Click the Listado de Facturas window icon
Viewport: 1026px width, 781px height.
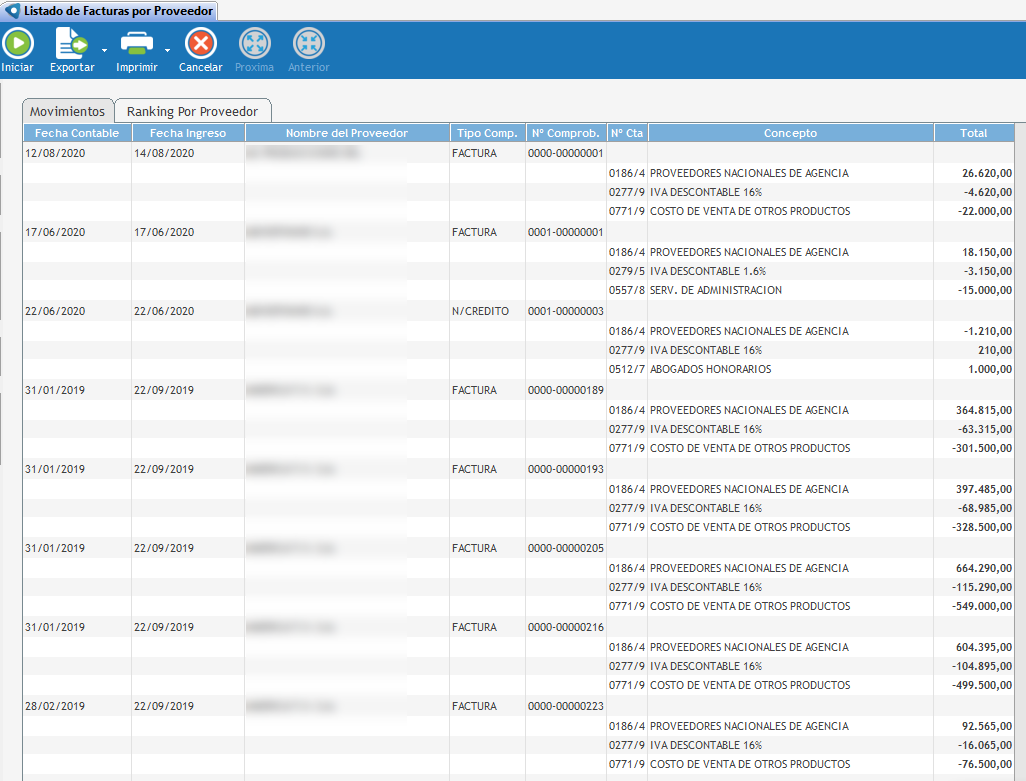pyautogui.click(x=12, y=9)
